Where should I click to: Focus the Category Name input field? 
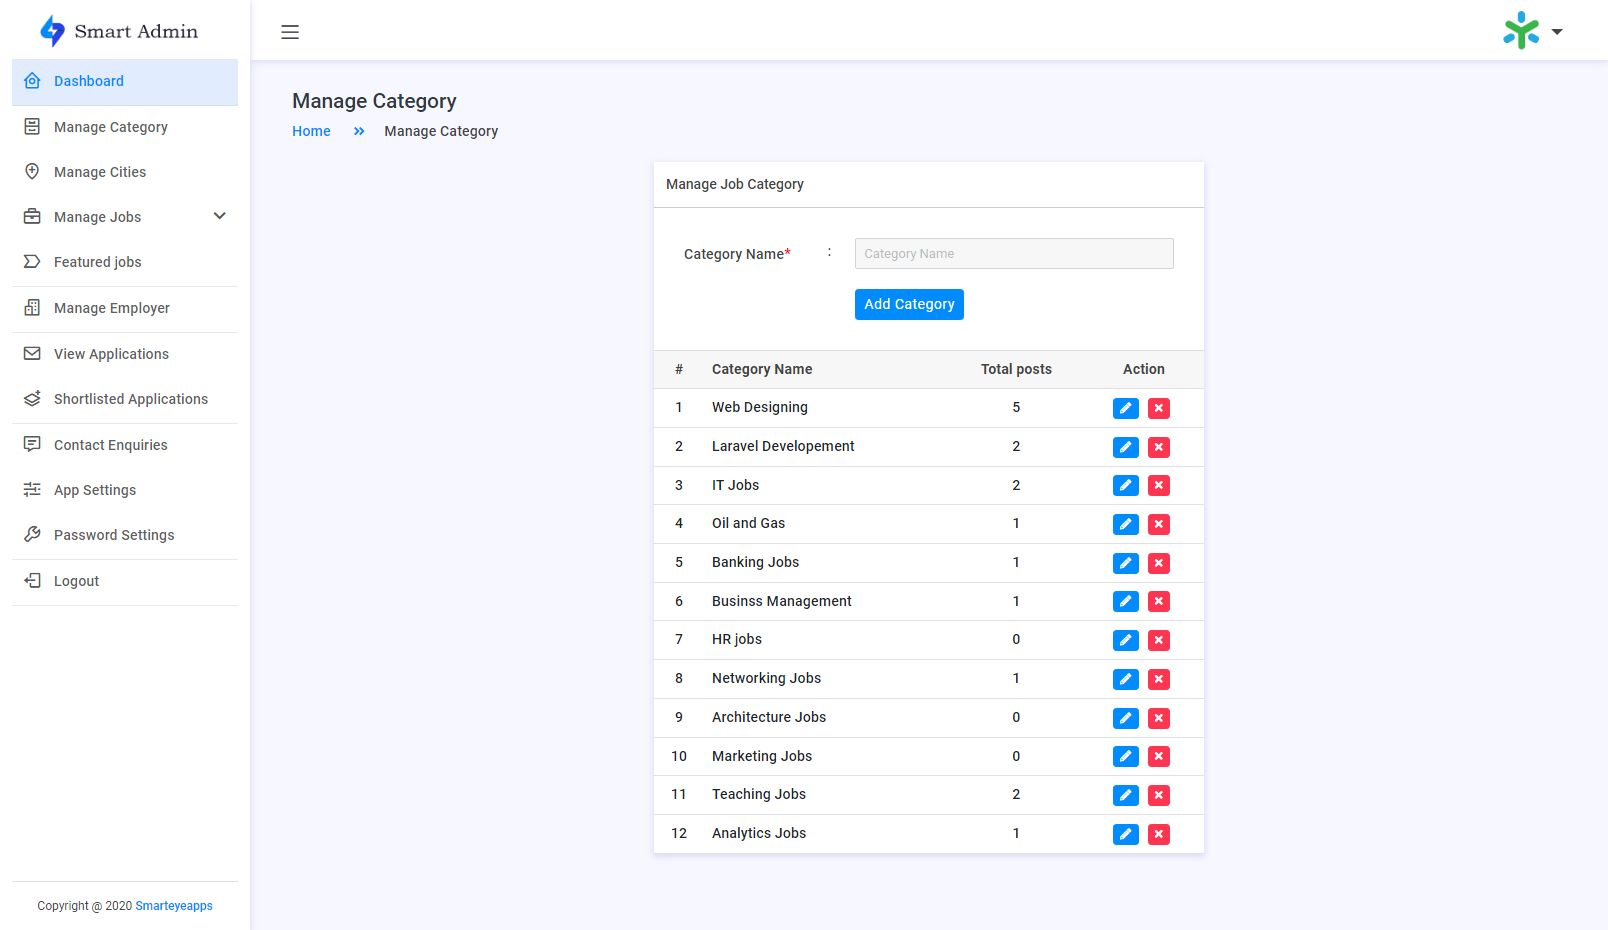(1013, 254)
